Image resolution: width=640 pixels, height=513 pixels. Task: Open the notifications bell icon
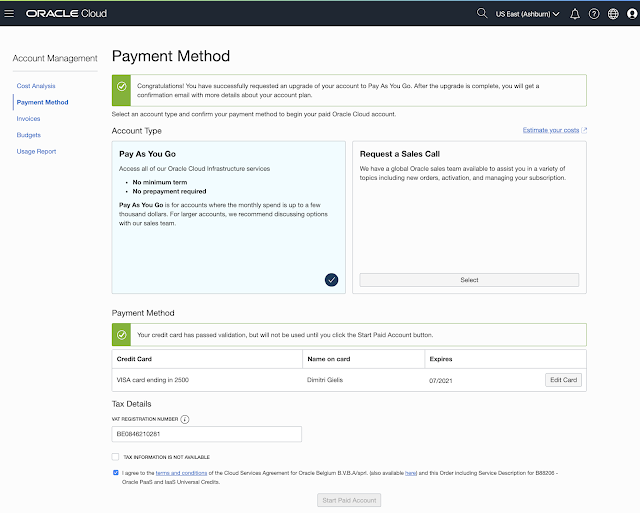(x=575, y=14)
